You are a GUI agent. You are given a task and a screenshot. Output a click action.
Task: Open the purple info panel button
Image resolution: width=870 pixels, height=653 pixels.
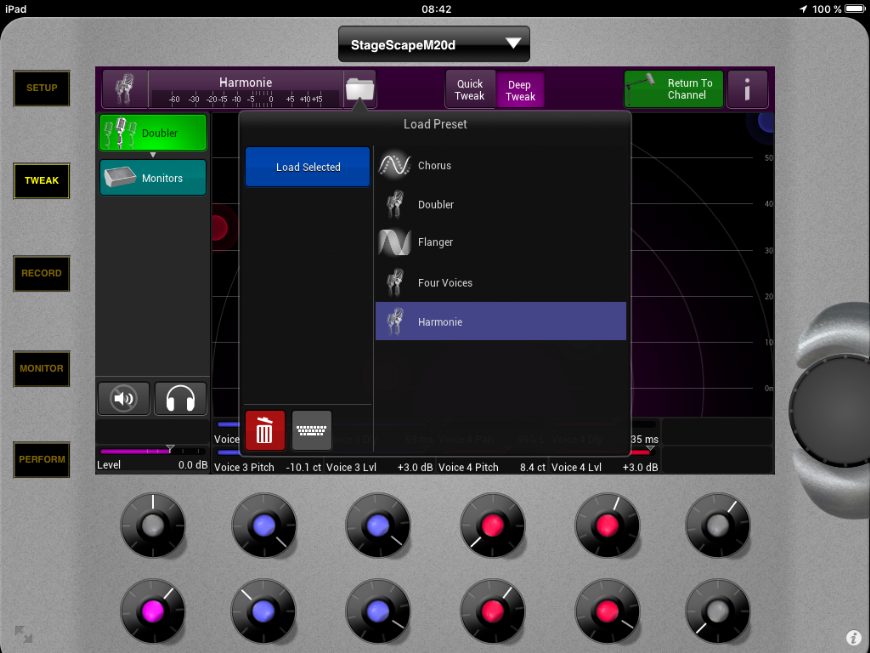click(747, 90)
